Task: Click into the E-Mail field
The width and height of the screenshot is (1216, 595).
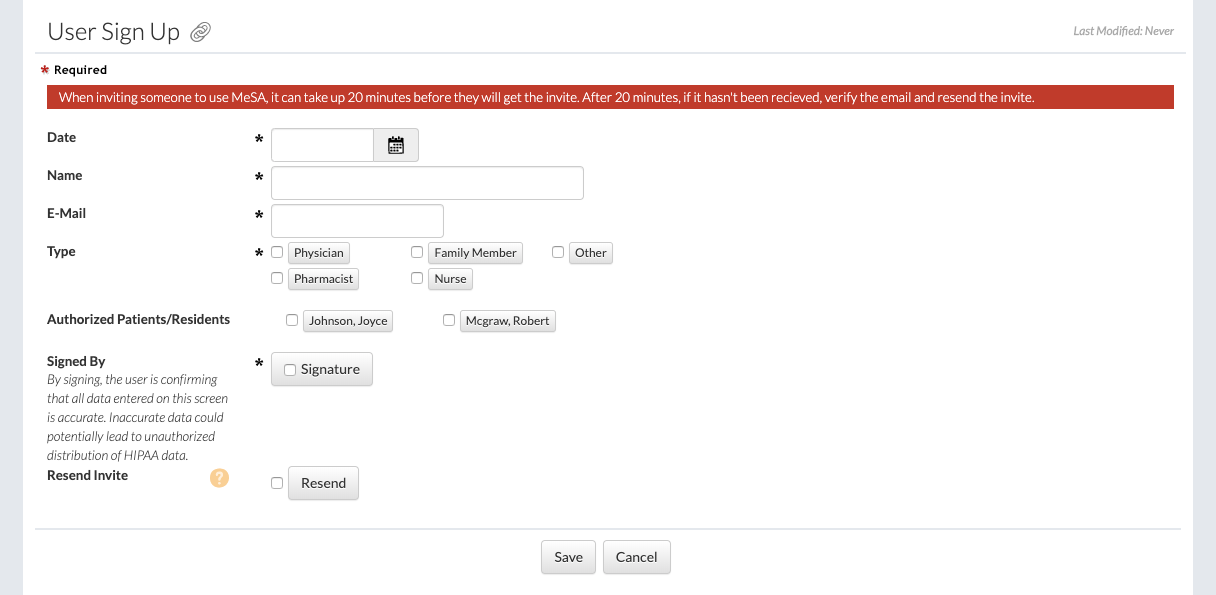Action: [x=357, y=221]
